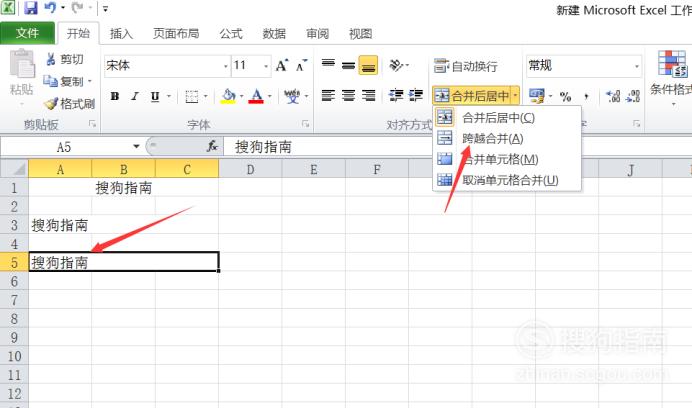Toggle Bold formatting

(115, 96)
